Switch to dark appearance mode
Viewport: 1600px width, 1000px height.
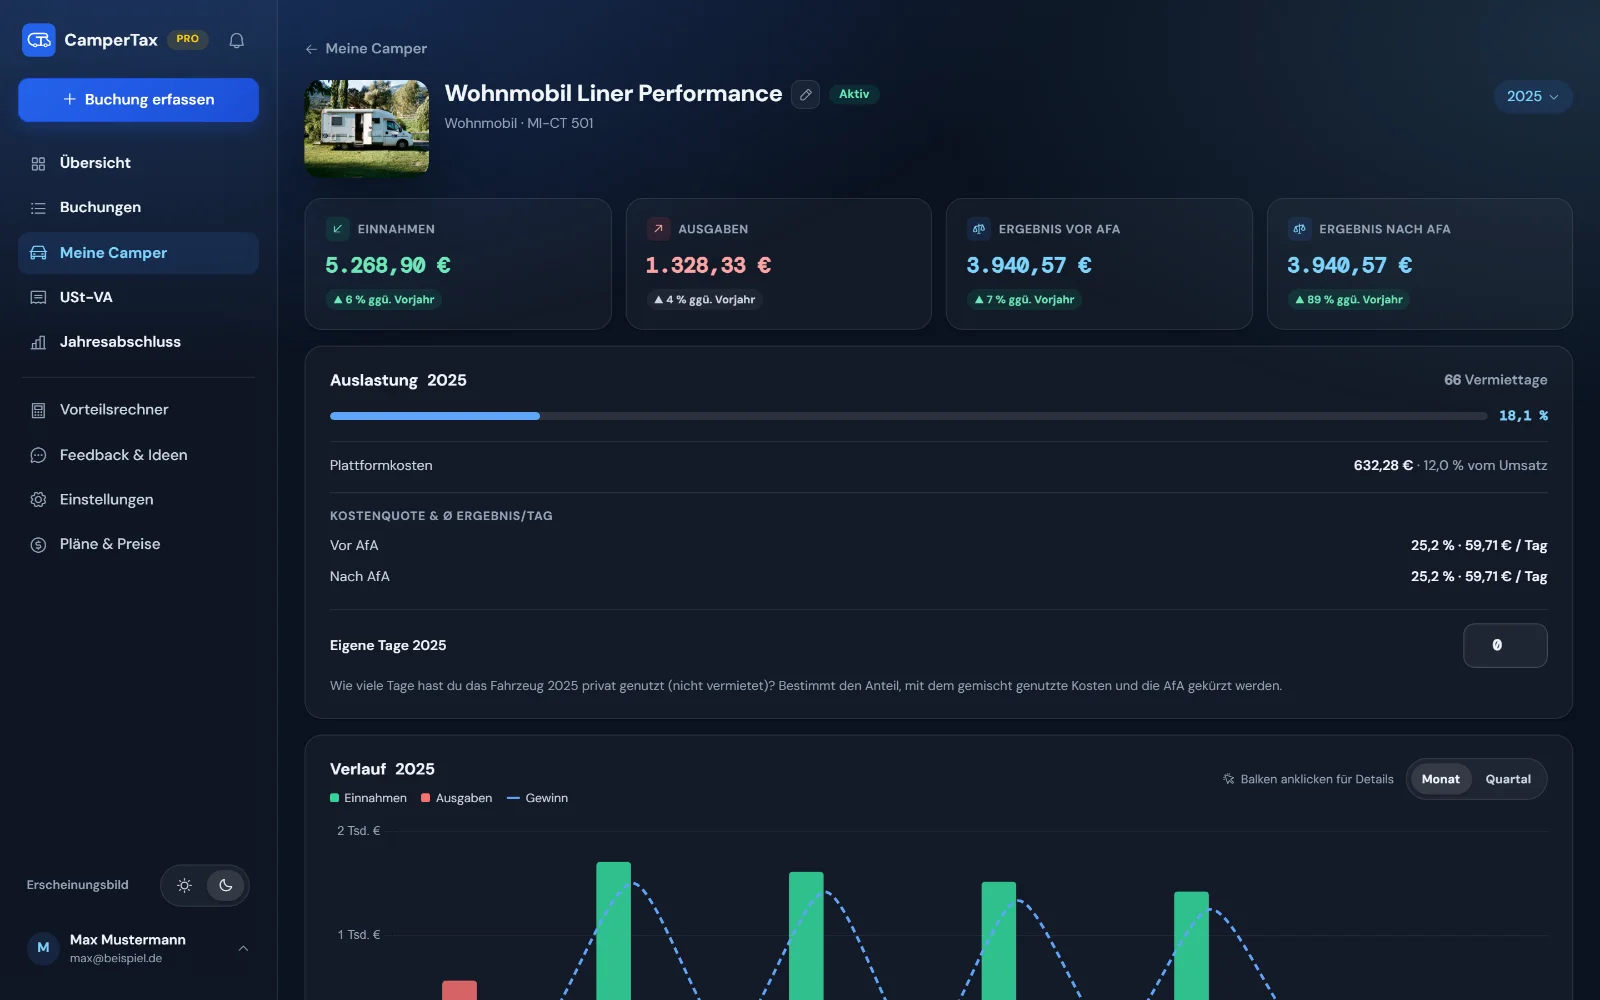click(x=226, y=885)
